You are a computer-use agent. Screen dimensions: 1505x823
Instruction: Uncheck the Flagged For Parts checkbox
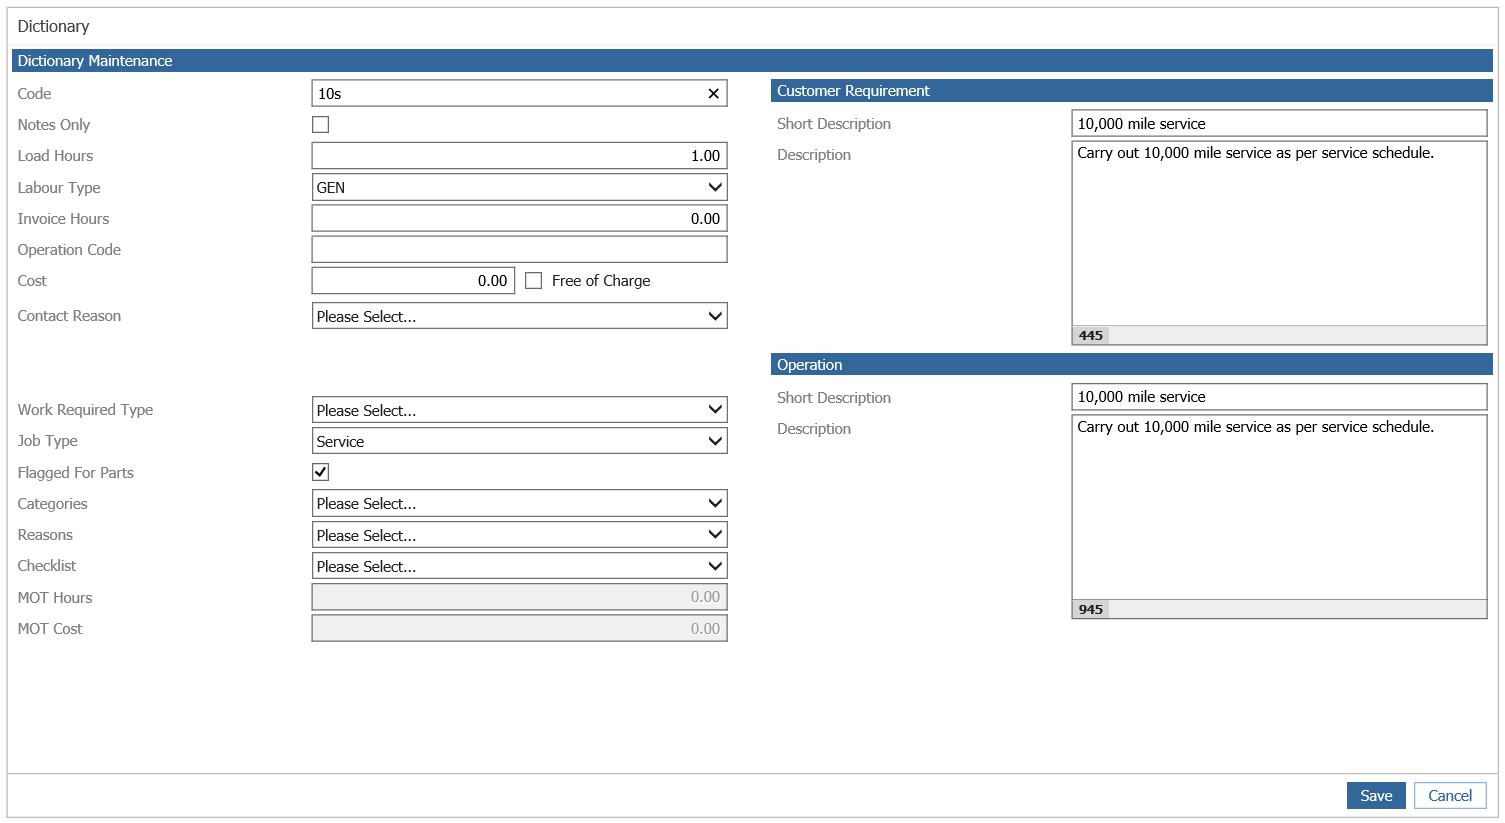tap(320, 472)
